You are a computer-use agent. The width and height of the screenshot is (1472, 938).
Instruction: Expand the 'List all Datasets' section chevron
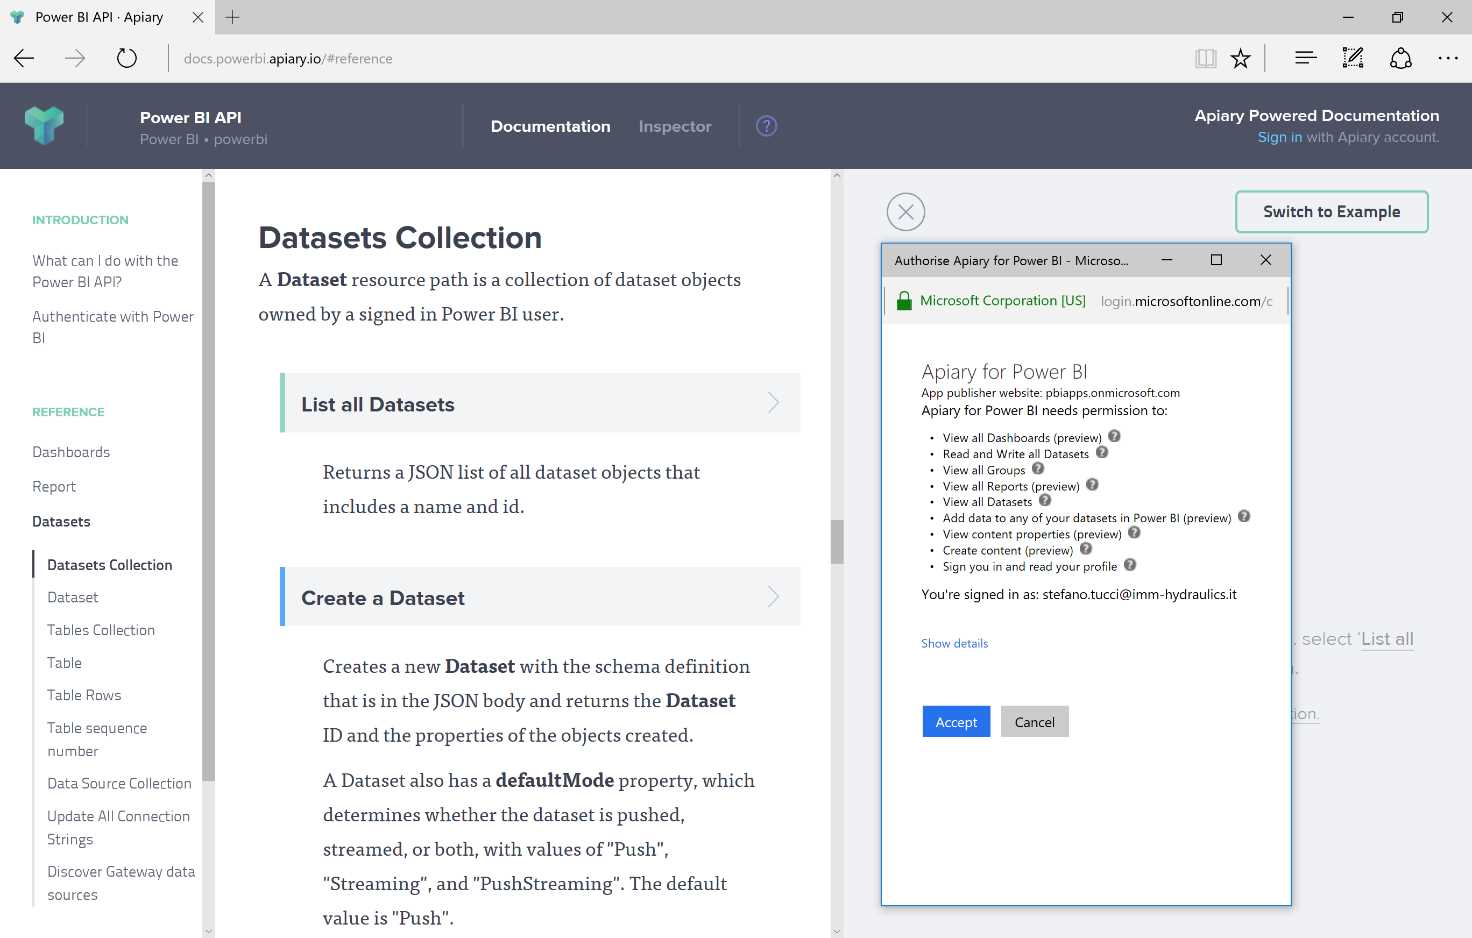(772, 402)
